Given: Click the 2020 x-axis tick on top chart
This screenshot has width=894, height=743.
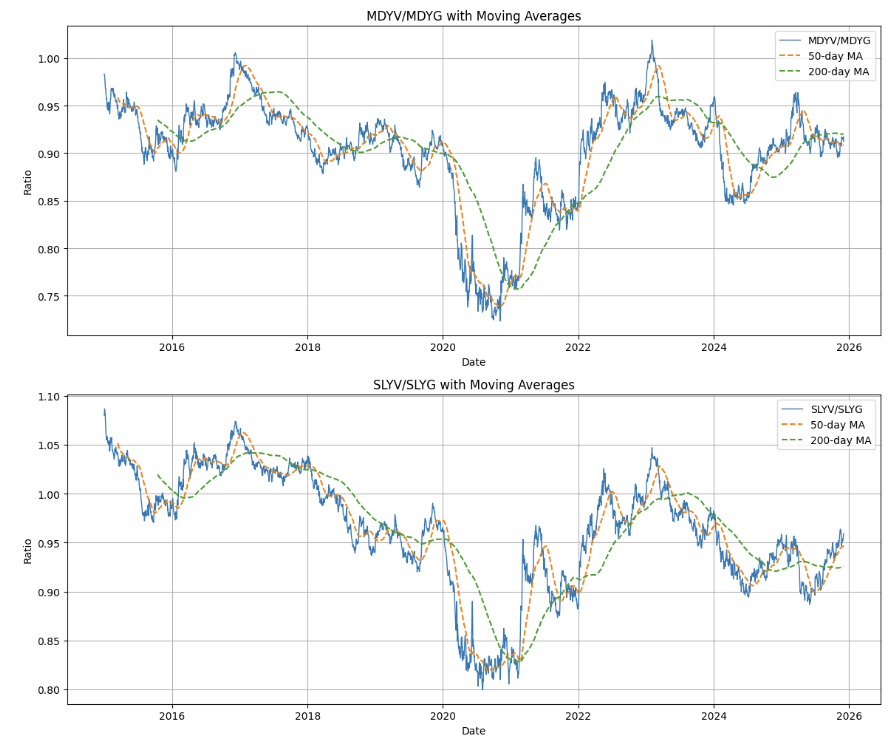Looking at the screenshot, I should pos(442,346).
